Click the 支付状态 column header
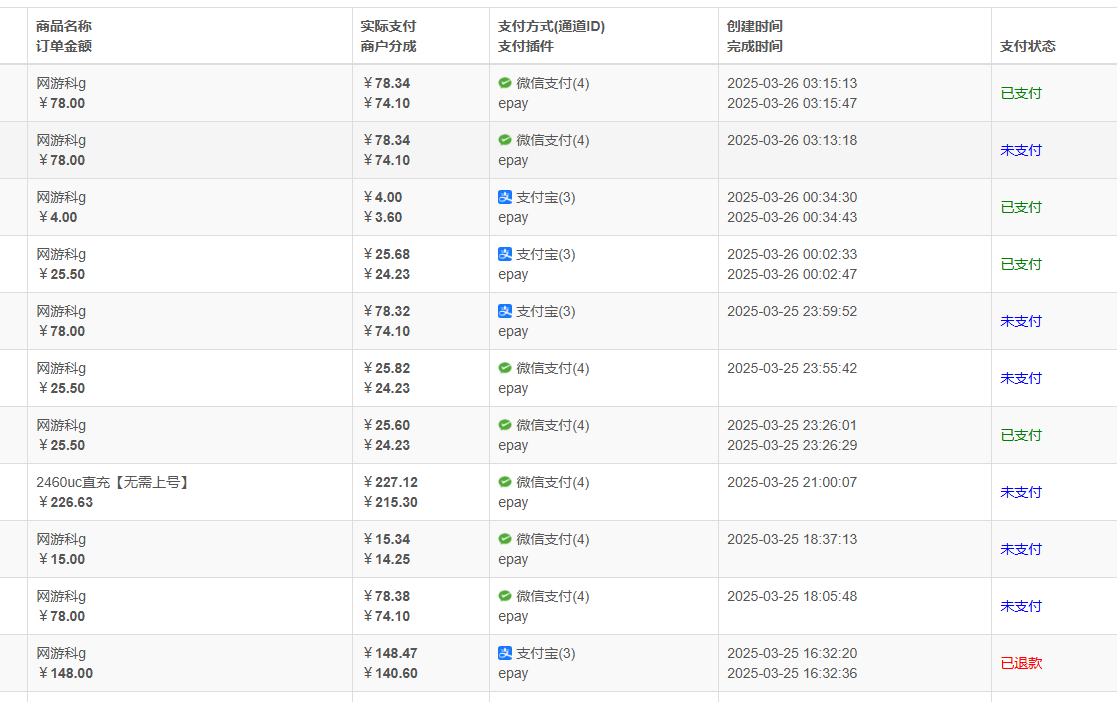The image size is (1117, 702). point(1027,46)
